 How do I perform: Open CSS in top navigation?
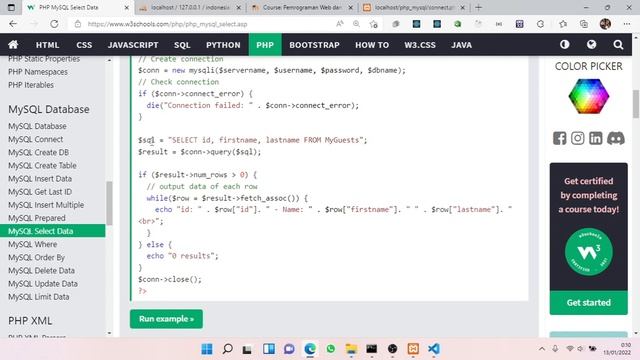[x=84, y=45]
